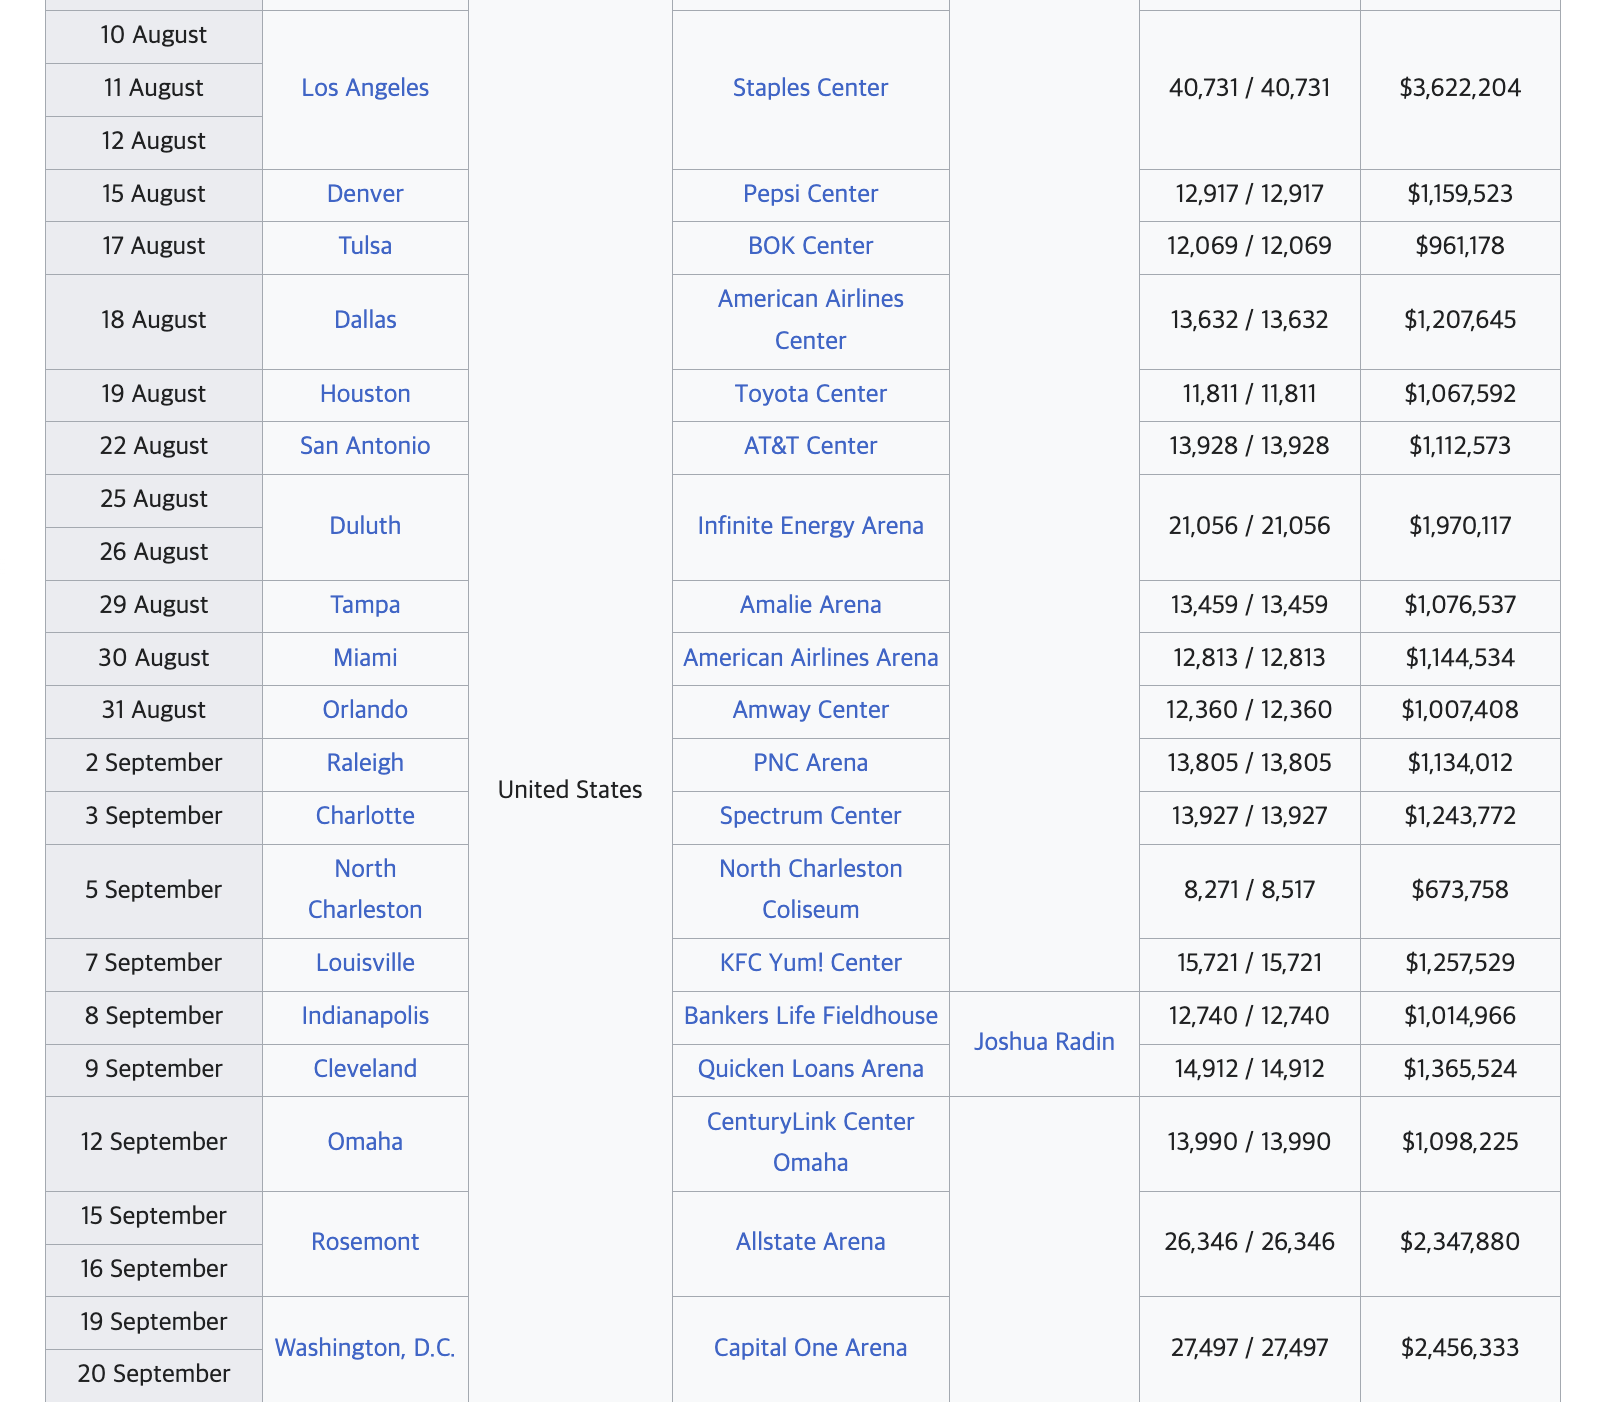The image size is (1600, 1402).
Task: Open the Allstate Arena link
Action: 810,1242
